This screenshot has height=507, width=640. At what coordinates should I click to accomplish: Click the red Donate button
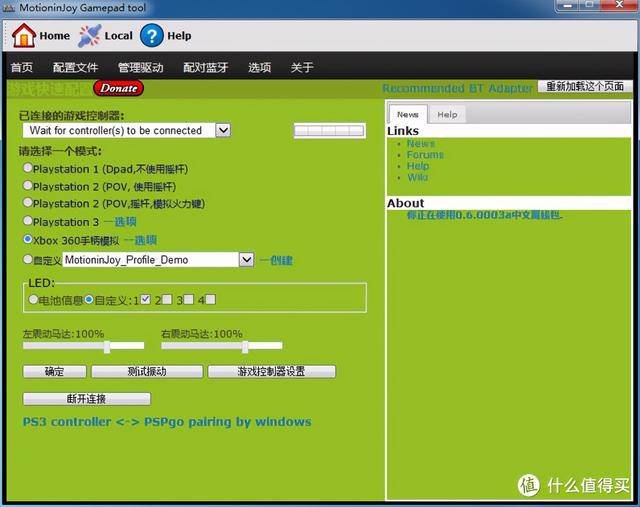[x=118, y=88]
